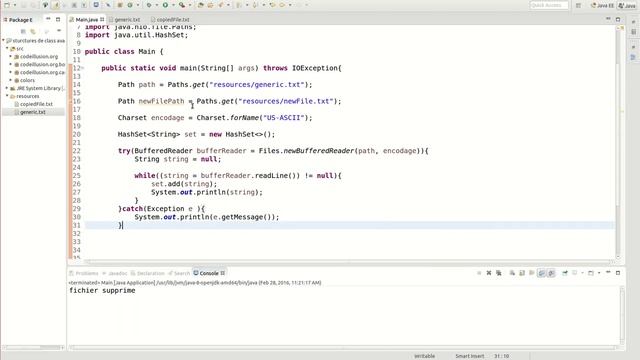Select the resources folder in tree

click(x=27, y=96)
